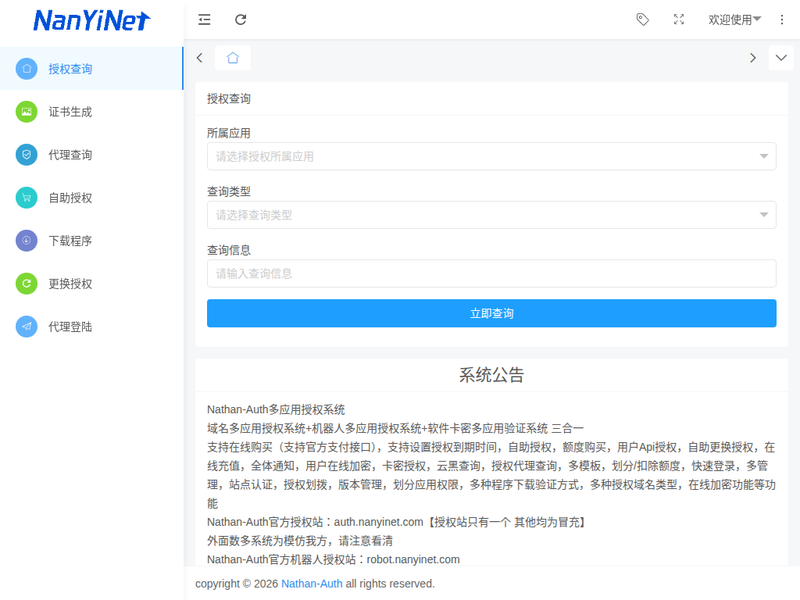Click the arrow of the 请选择查询类型 select
This screenshot has height=600, width=800.
pyautogui.click(x=764, y=215)
